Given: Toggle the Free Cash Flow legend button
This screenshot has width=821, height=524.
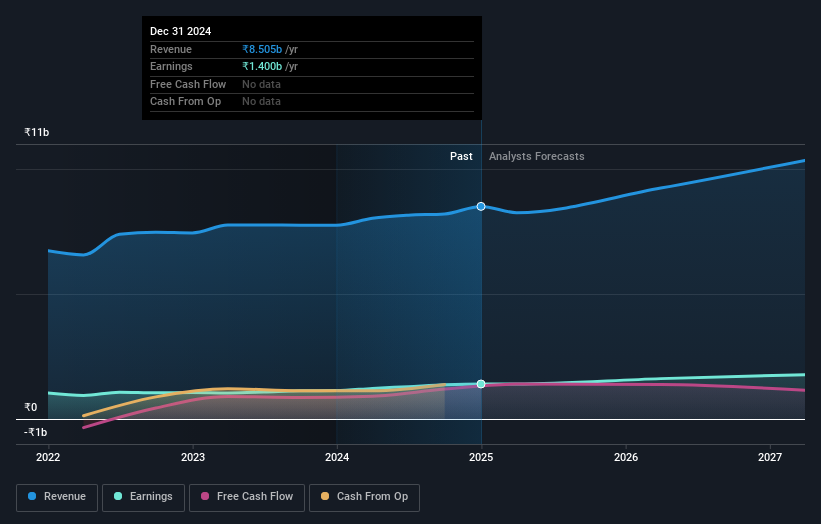Looking at the screenshot, I should pyautogui.click(x=247, y=497).
